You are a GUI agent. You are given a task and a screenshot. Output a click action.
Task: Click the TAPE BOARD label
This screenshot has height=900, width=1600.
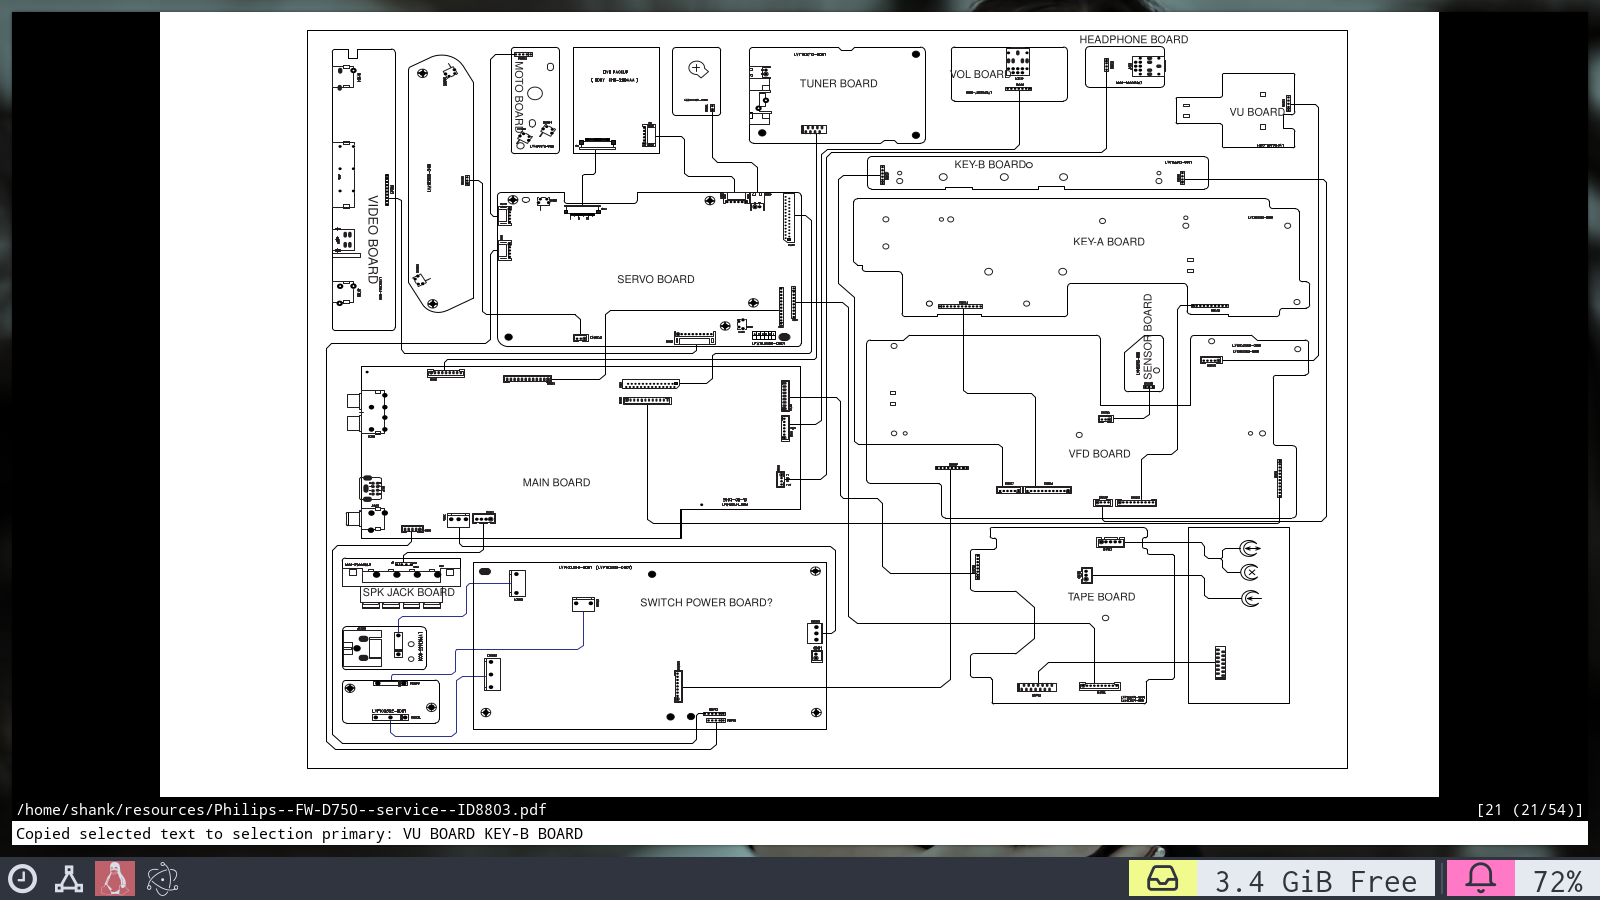coord(1101,597)
